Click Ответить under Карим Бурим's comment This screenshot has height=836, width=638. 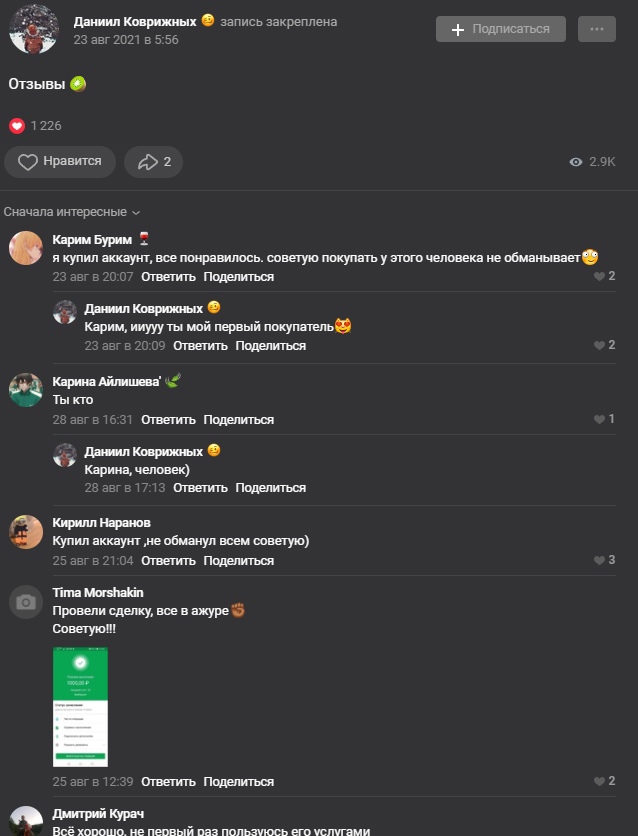tap(168, 277)
